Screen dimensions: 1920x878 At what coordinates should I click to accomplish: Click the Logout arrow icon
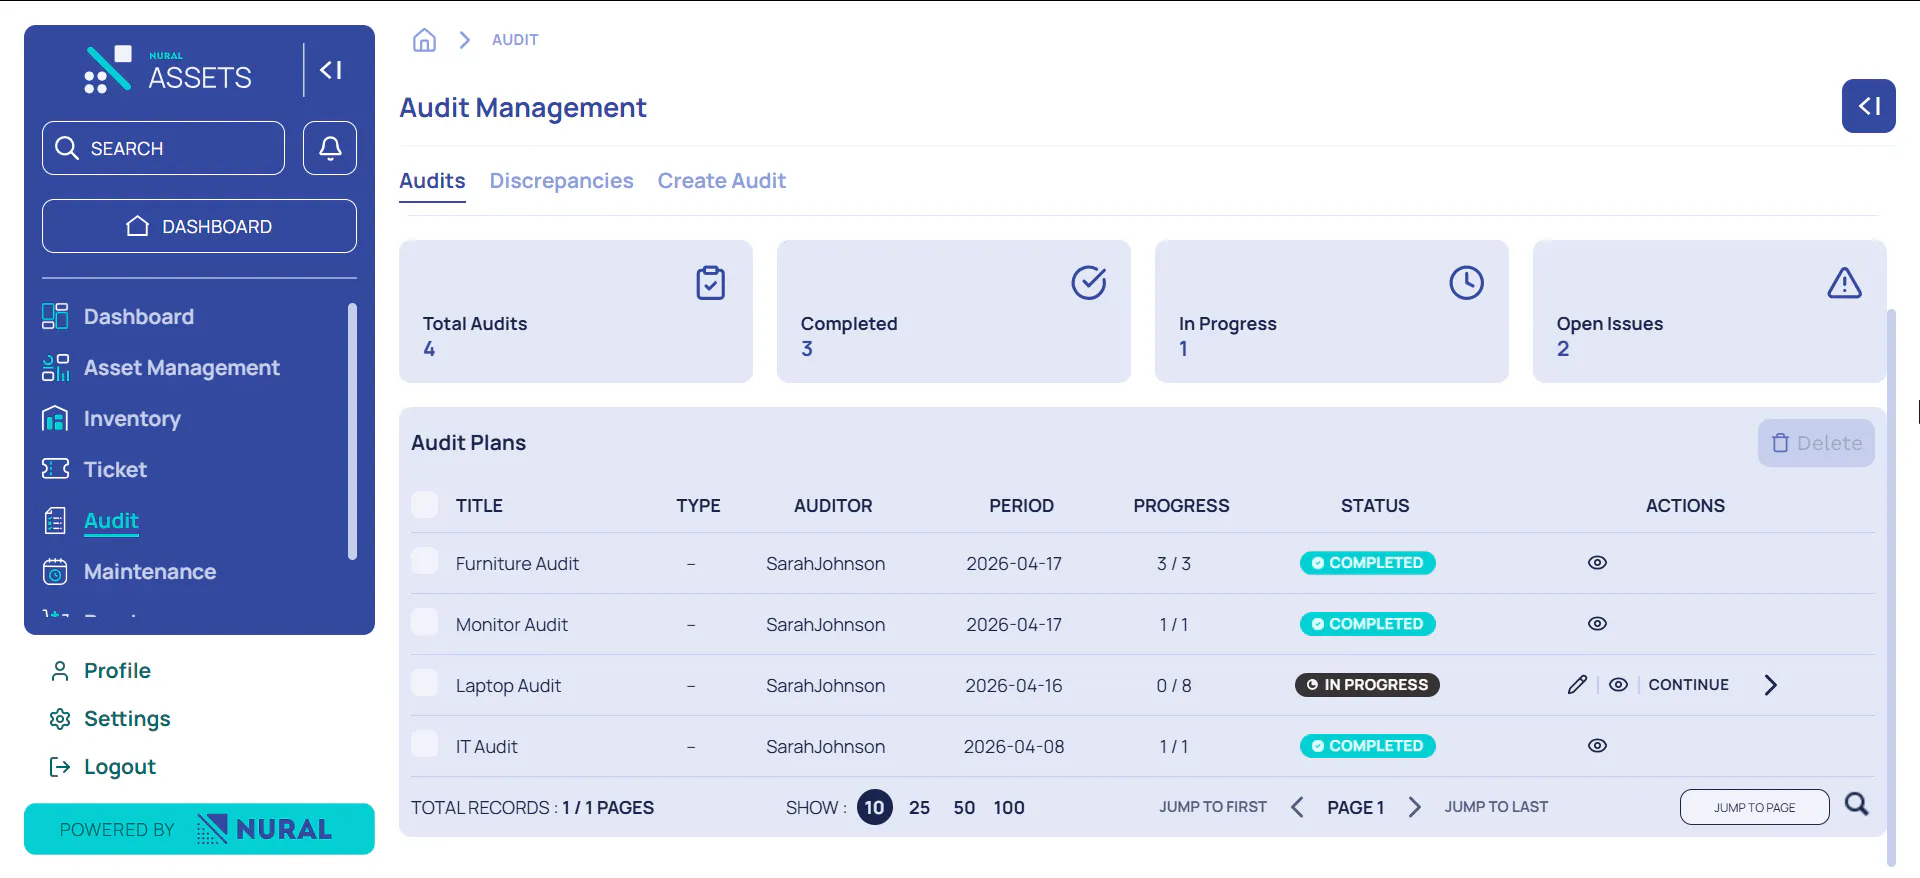coord(60,767)
